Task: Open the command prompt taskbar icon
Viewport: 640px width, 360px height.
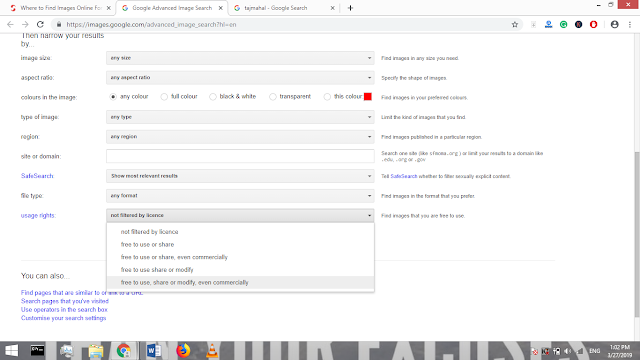Action: click(x=38, y=351)
